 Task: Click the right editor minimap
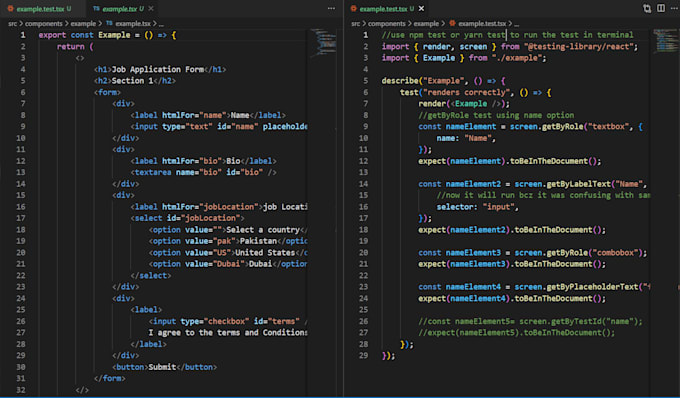coord(666,41)
